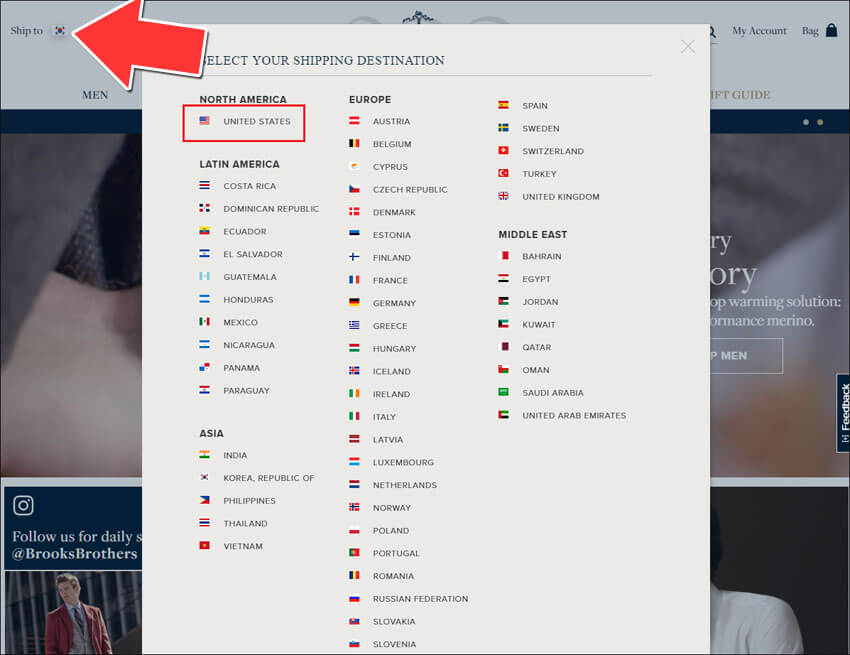This screenshot has height=655, width=850.
Task: Click the South Korea flag next to Ship to
Action: [x=60, y=31]
